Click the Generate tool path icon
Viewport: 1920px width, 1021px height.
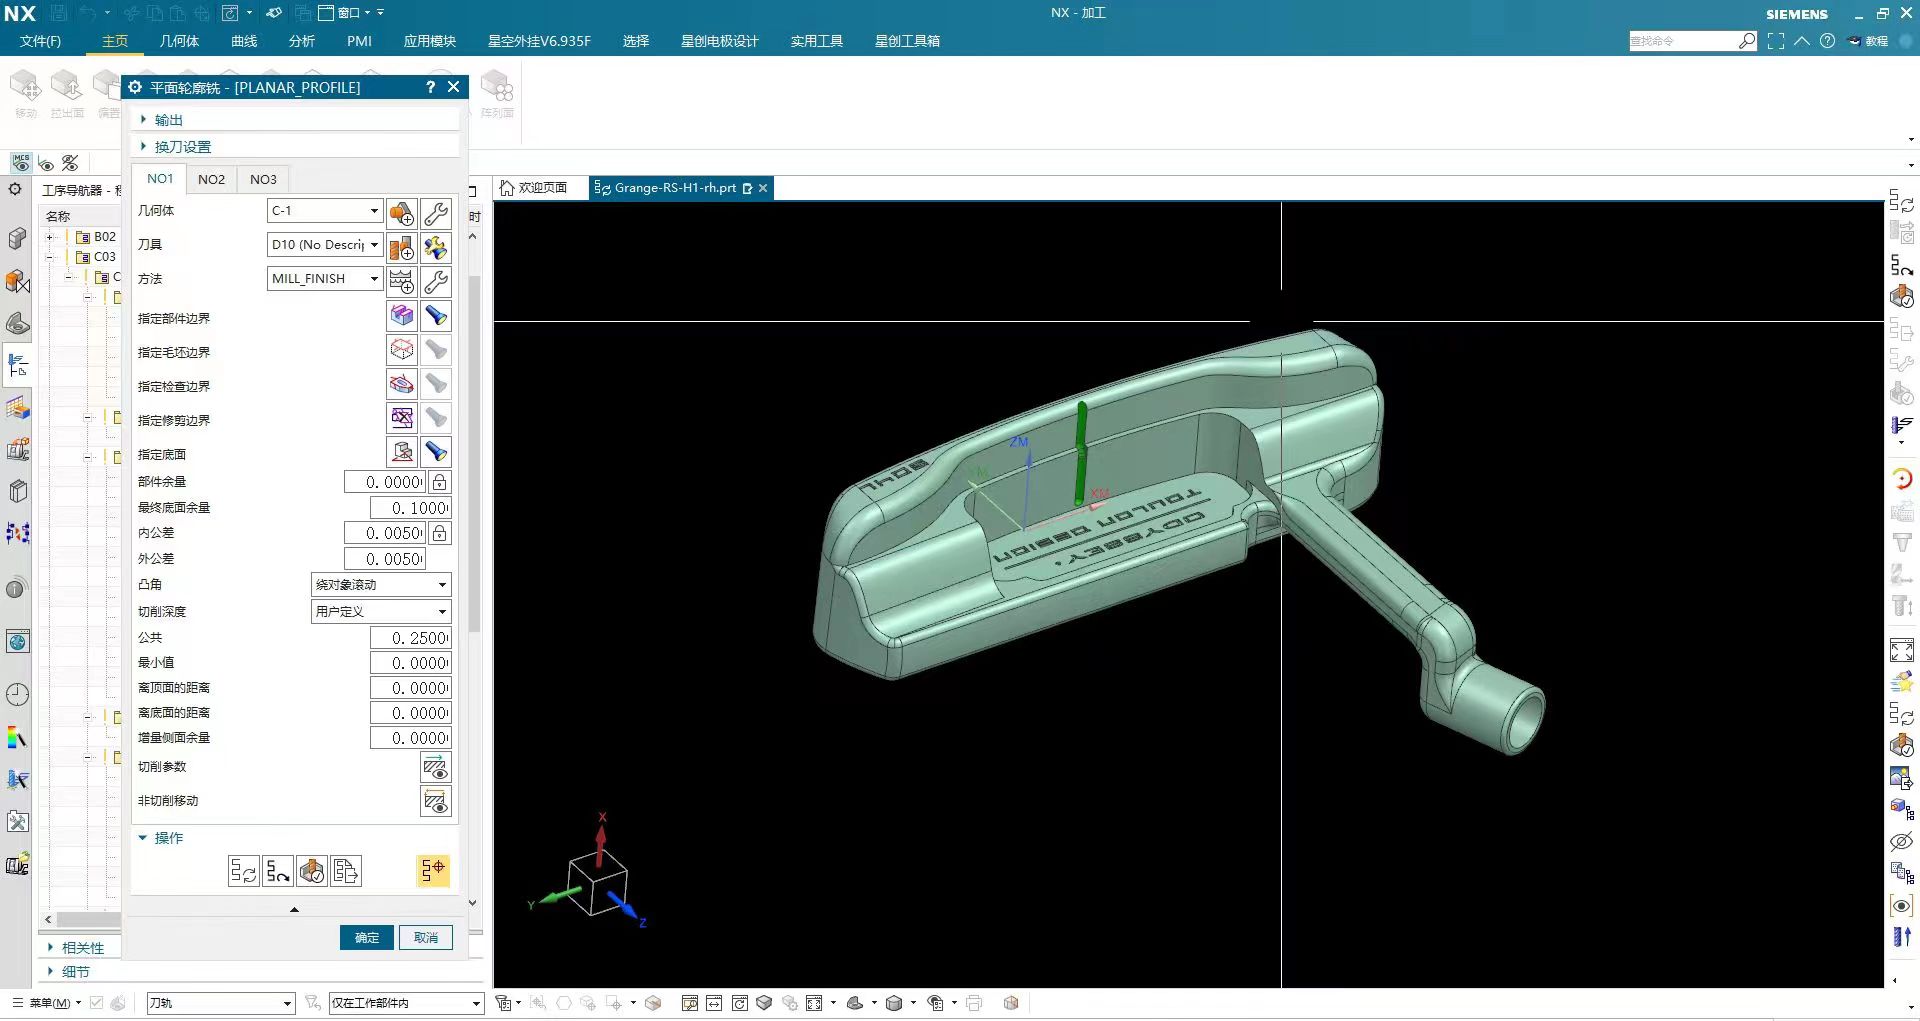(x=243, y=871)
